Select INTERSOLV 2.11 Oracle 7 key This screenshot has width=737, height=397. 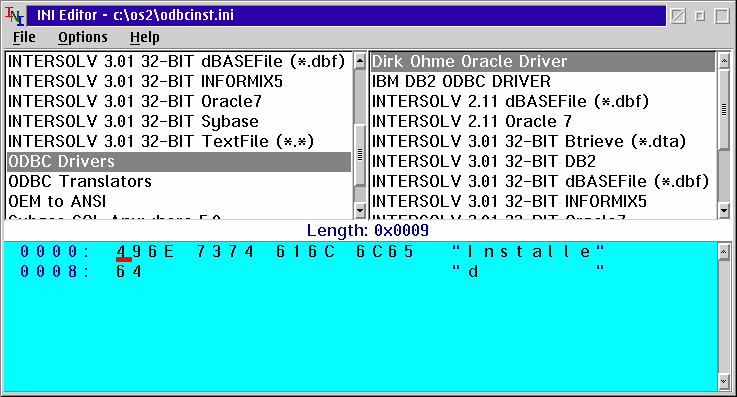click(x=543, y=122)
